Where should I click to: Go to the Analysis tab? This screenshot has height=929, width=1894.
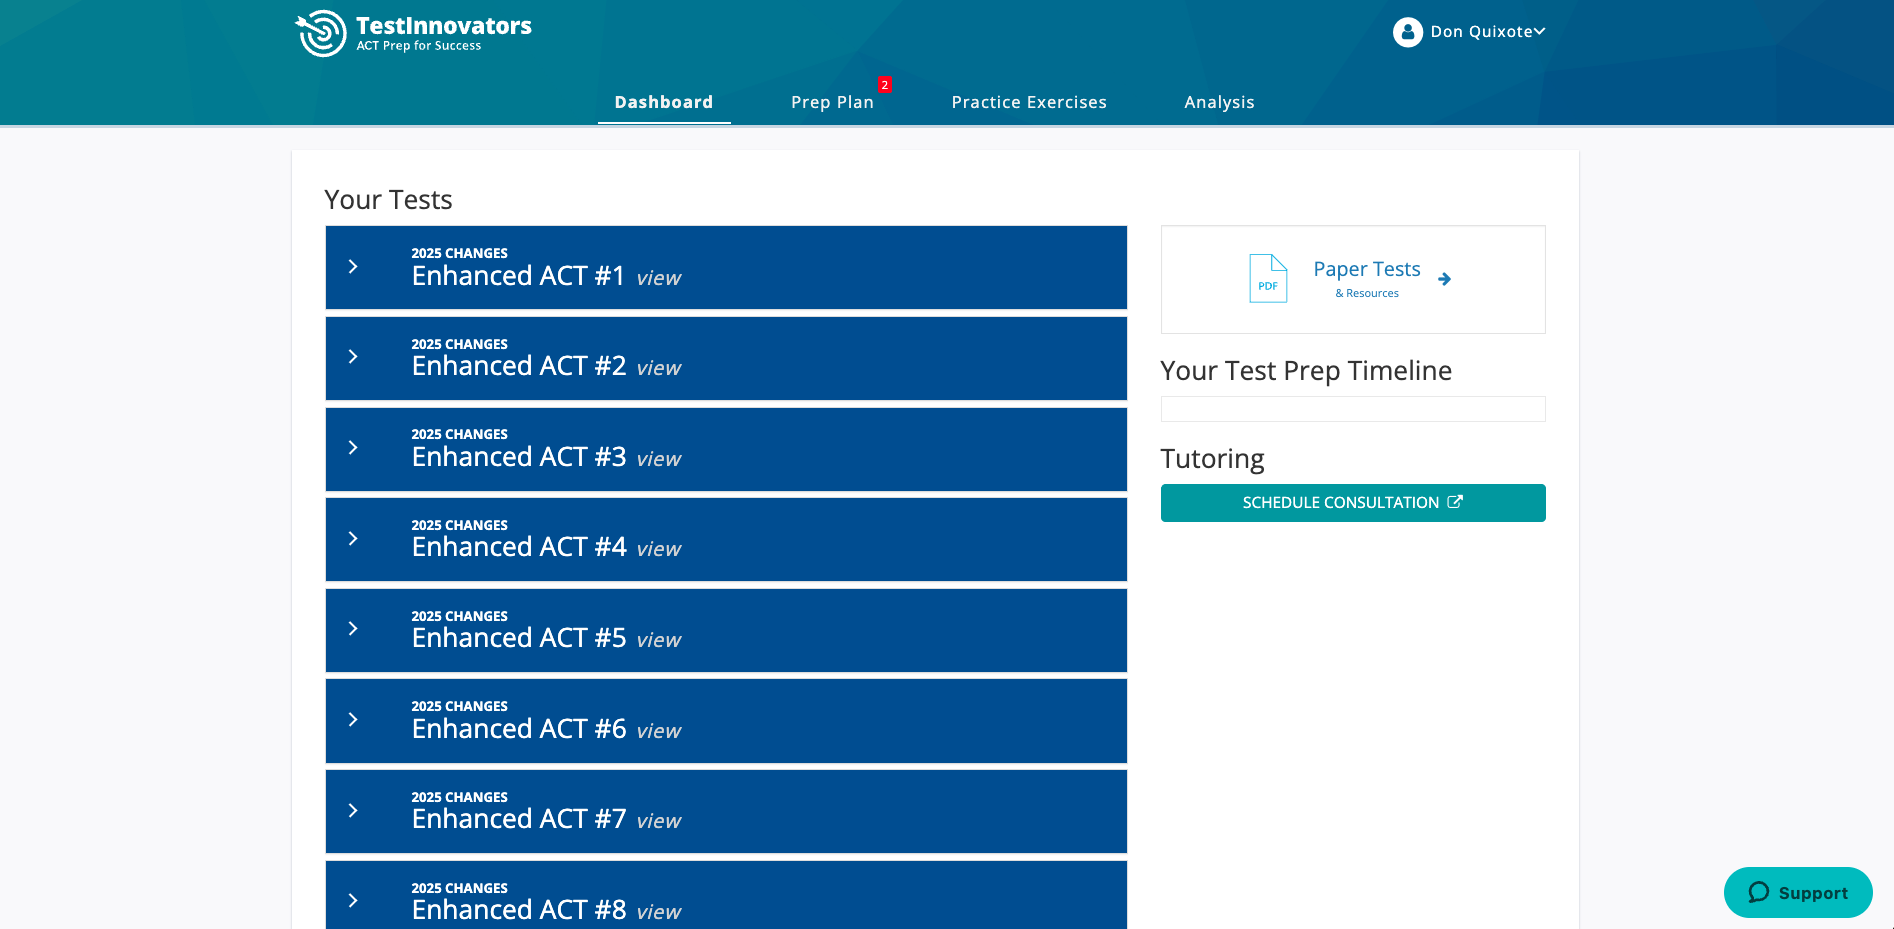coord(1218,102)
